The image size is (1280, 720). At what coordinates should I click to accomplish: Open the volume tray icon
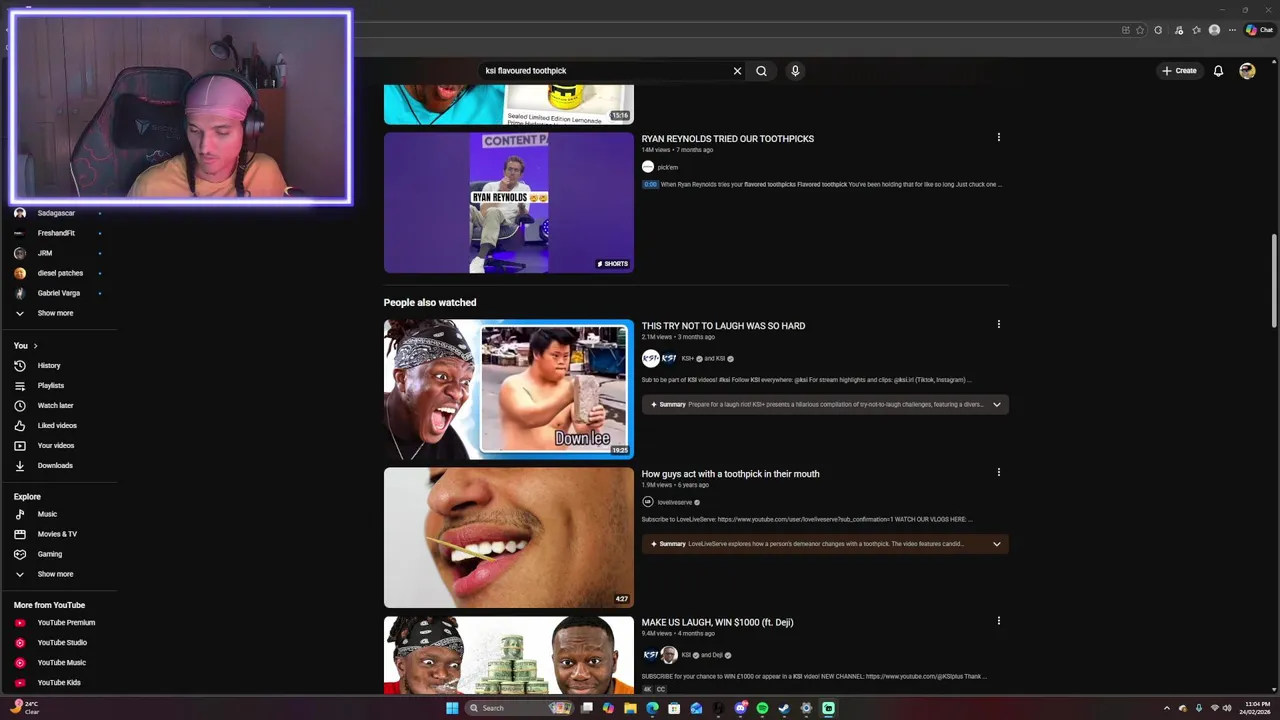point(1227,708)
